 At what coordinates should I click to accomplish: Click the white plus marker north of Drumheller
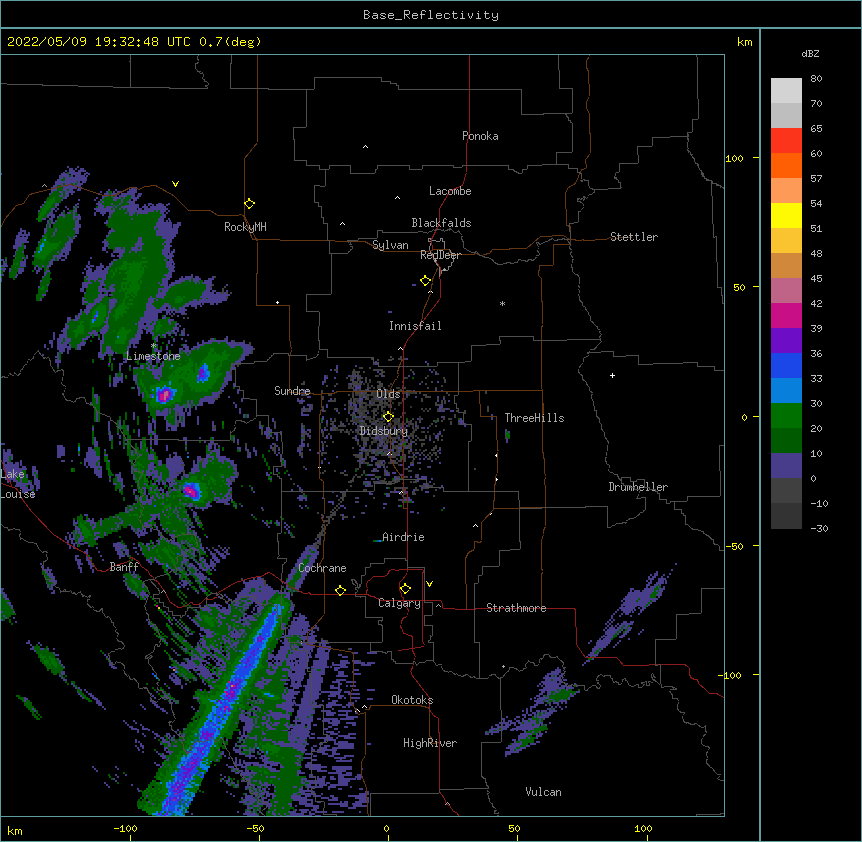click(x=612, y=375)
